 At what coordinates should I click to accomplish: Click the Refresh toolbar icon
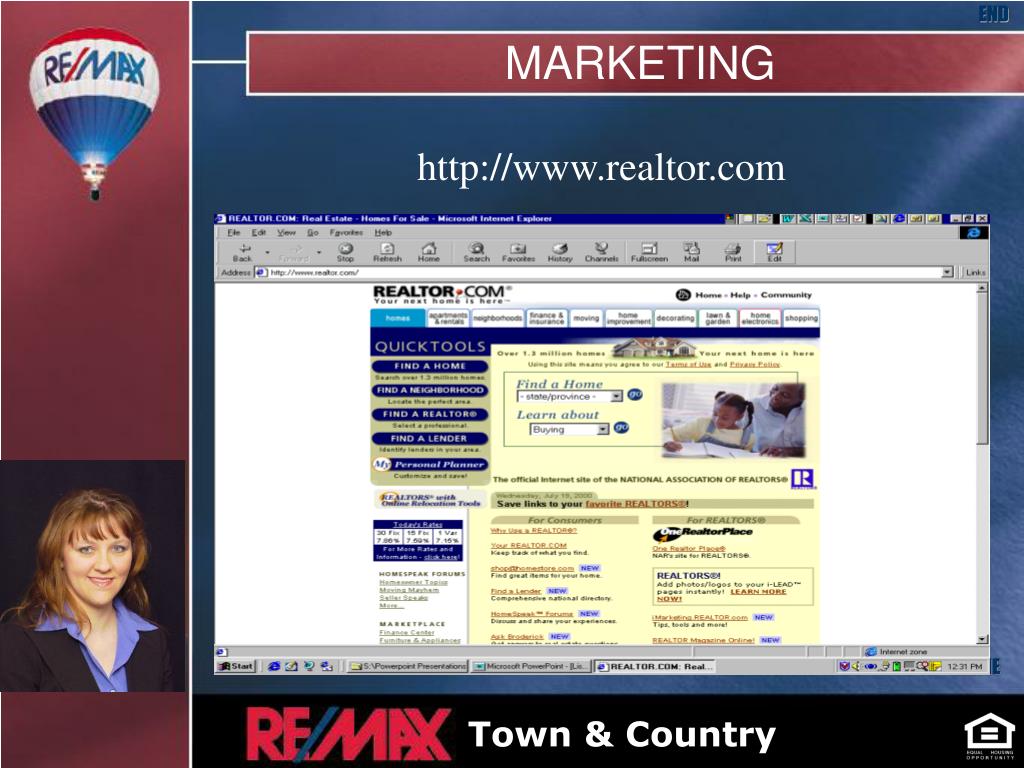387,252
